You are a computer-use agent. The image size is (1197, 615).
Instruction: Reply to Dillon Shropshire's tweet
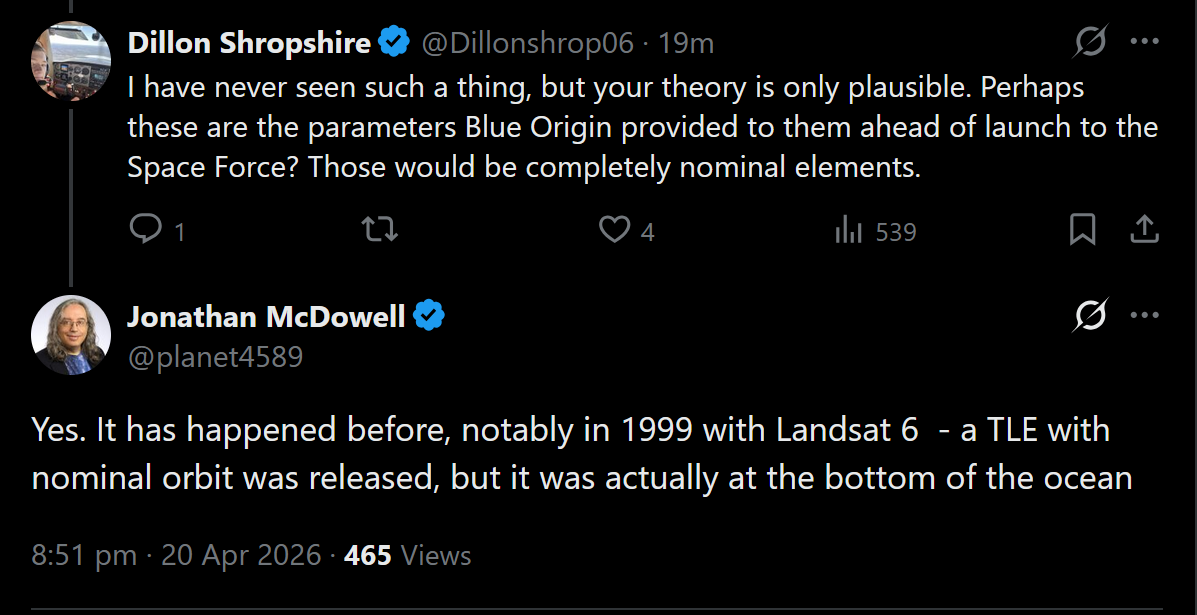(146, 231)
